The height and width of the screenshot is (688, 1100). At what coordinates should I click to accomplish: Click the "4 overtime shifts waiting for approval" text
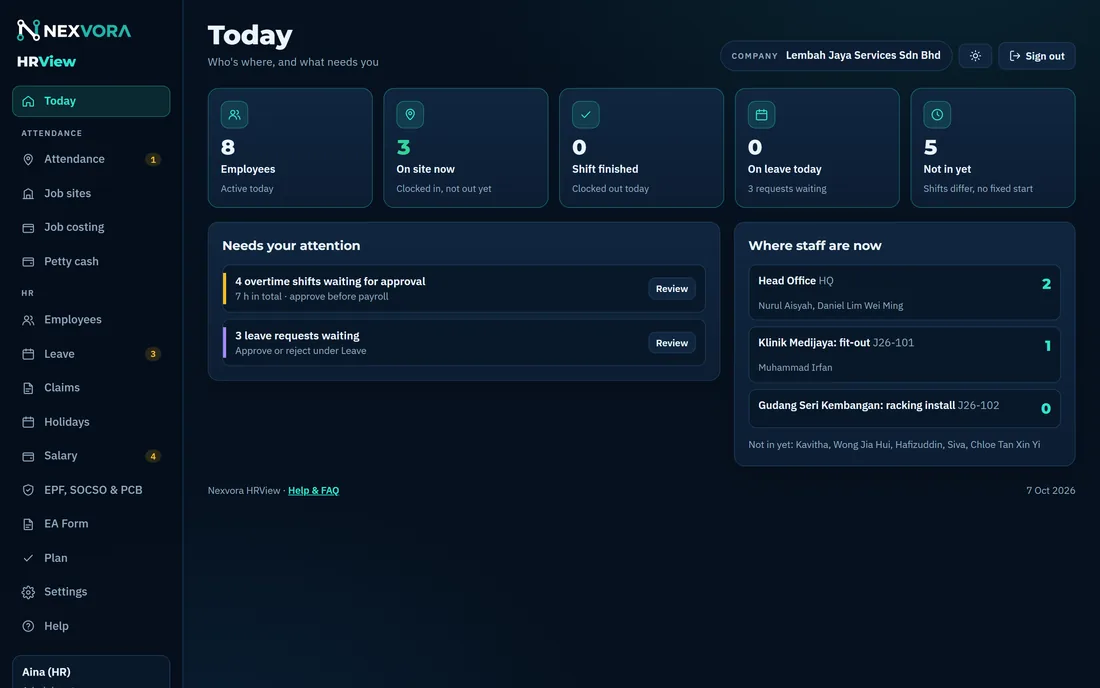pos(330,281)
